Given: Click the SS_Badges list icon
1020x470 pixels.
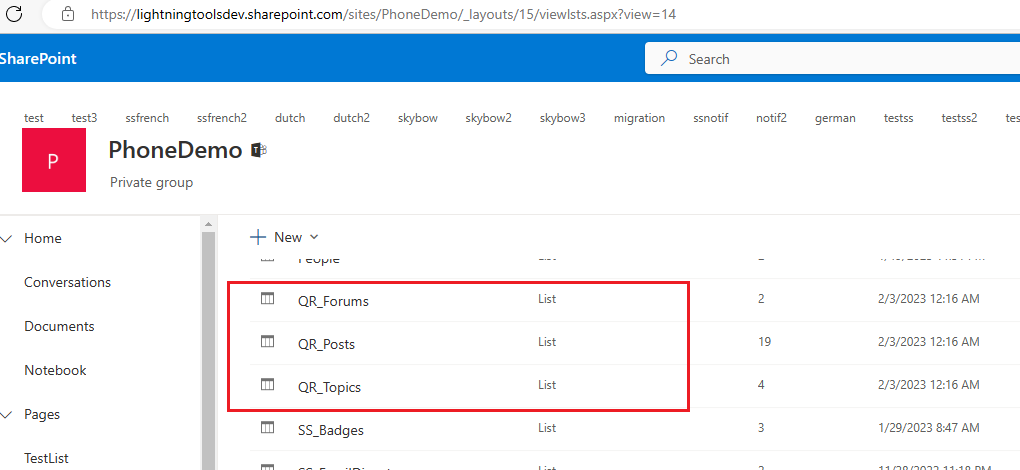Looking at the screenshot, I should 267,428.
